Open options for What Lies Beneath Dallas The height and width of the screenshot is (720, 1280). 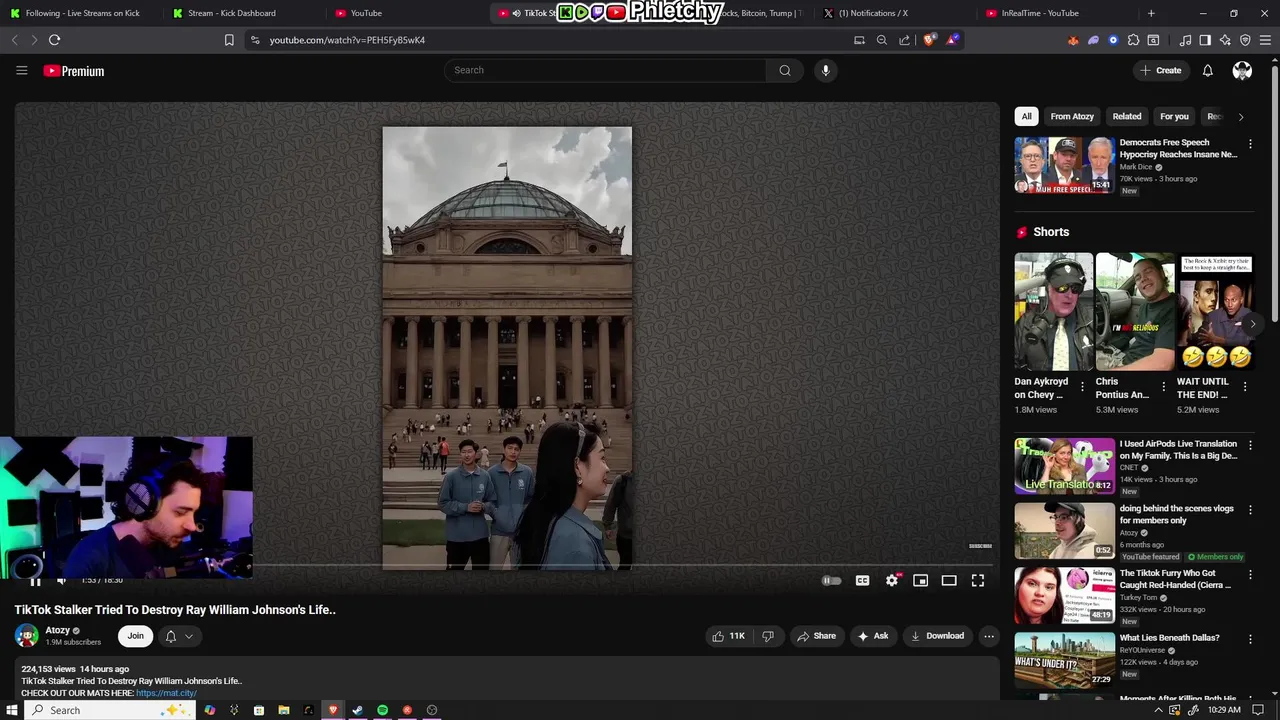tap(1250, 639)
